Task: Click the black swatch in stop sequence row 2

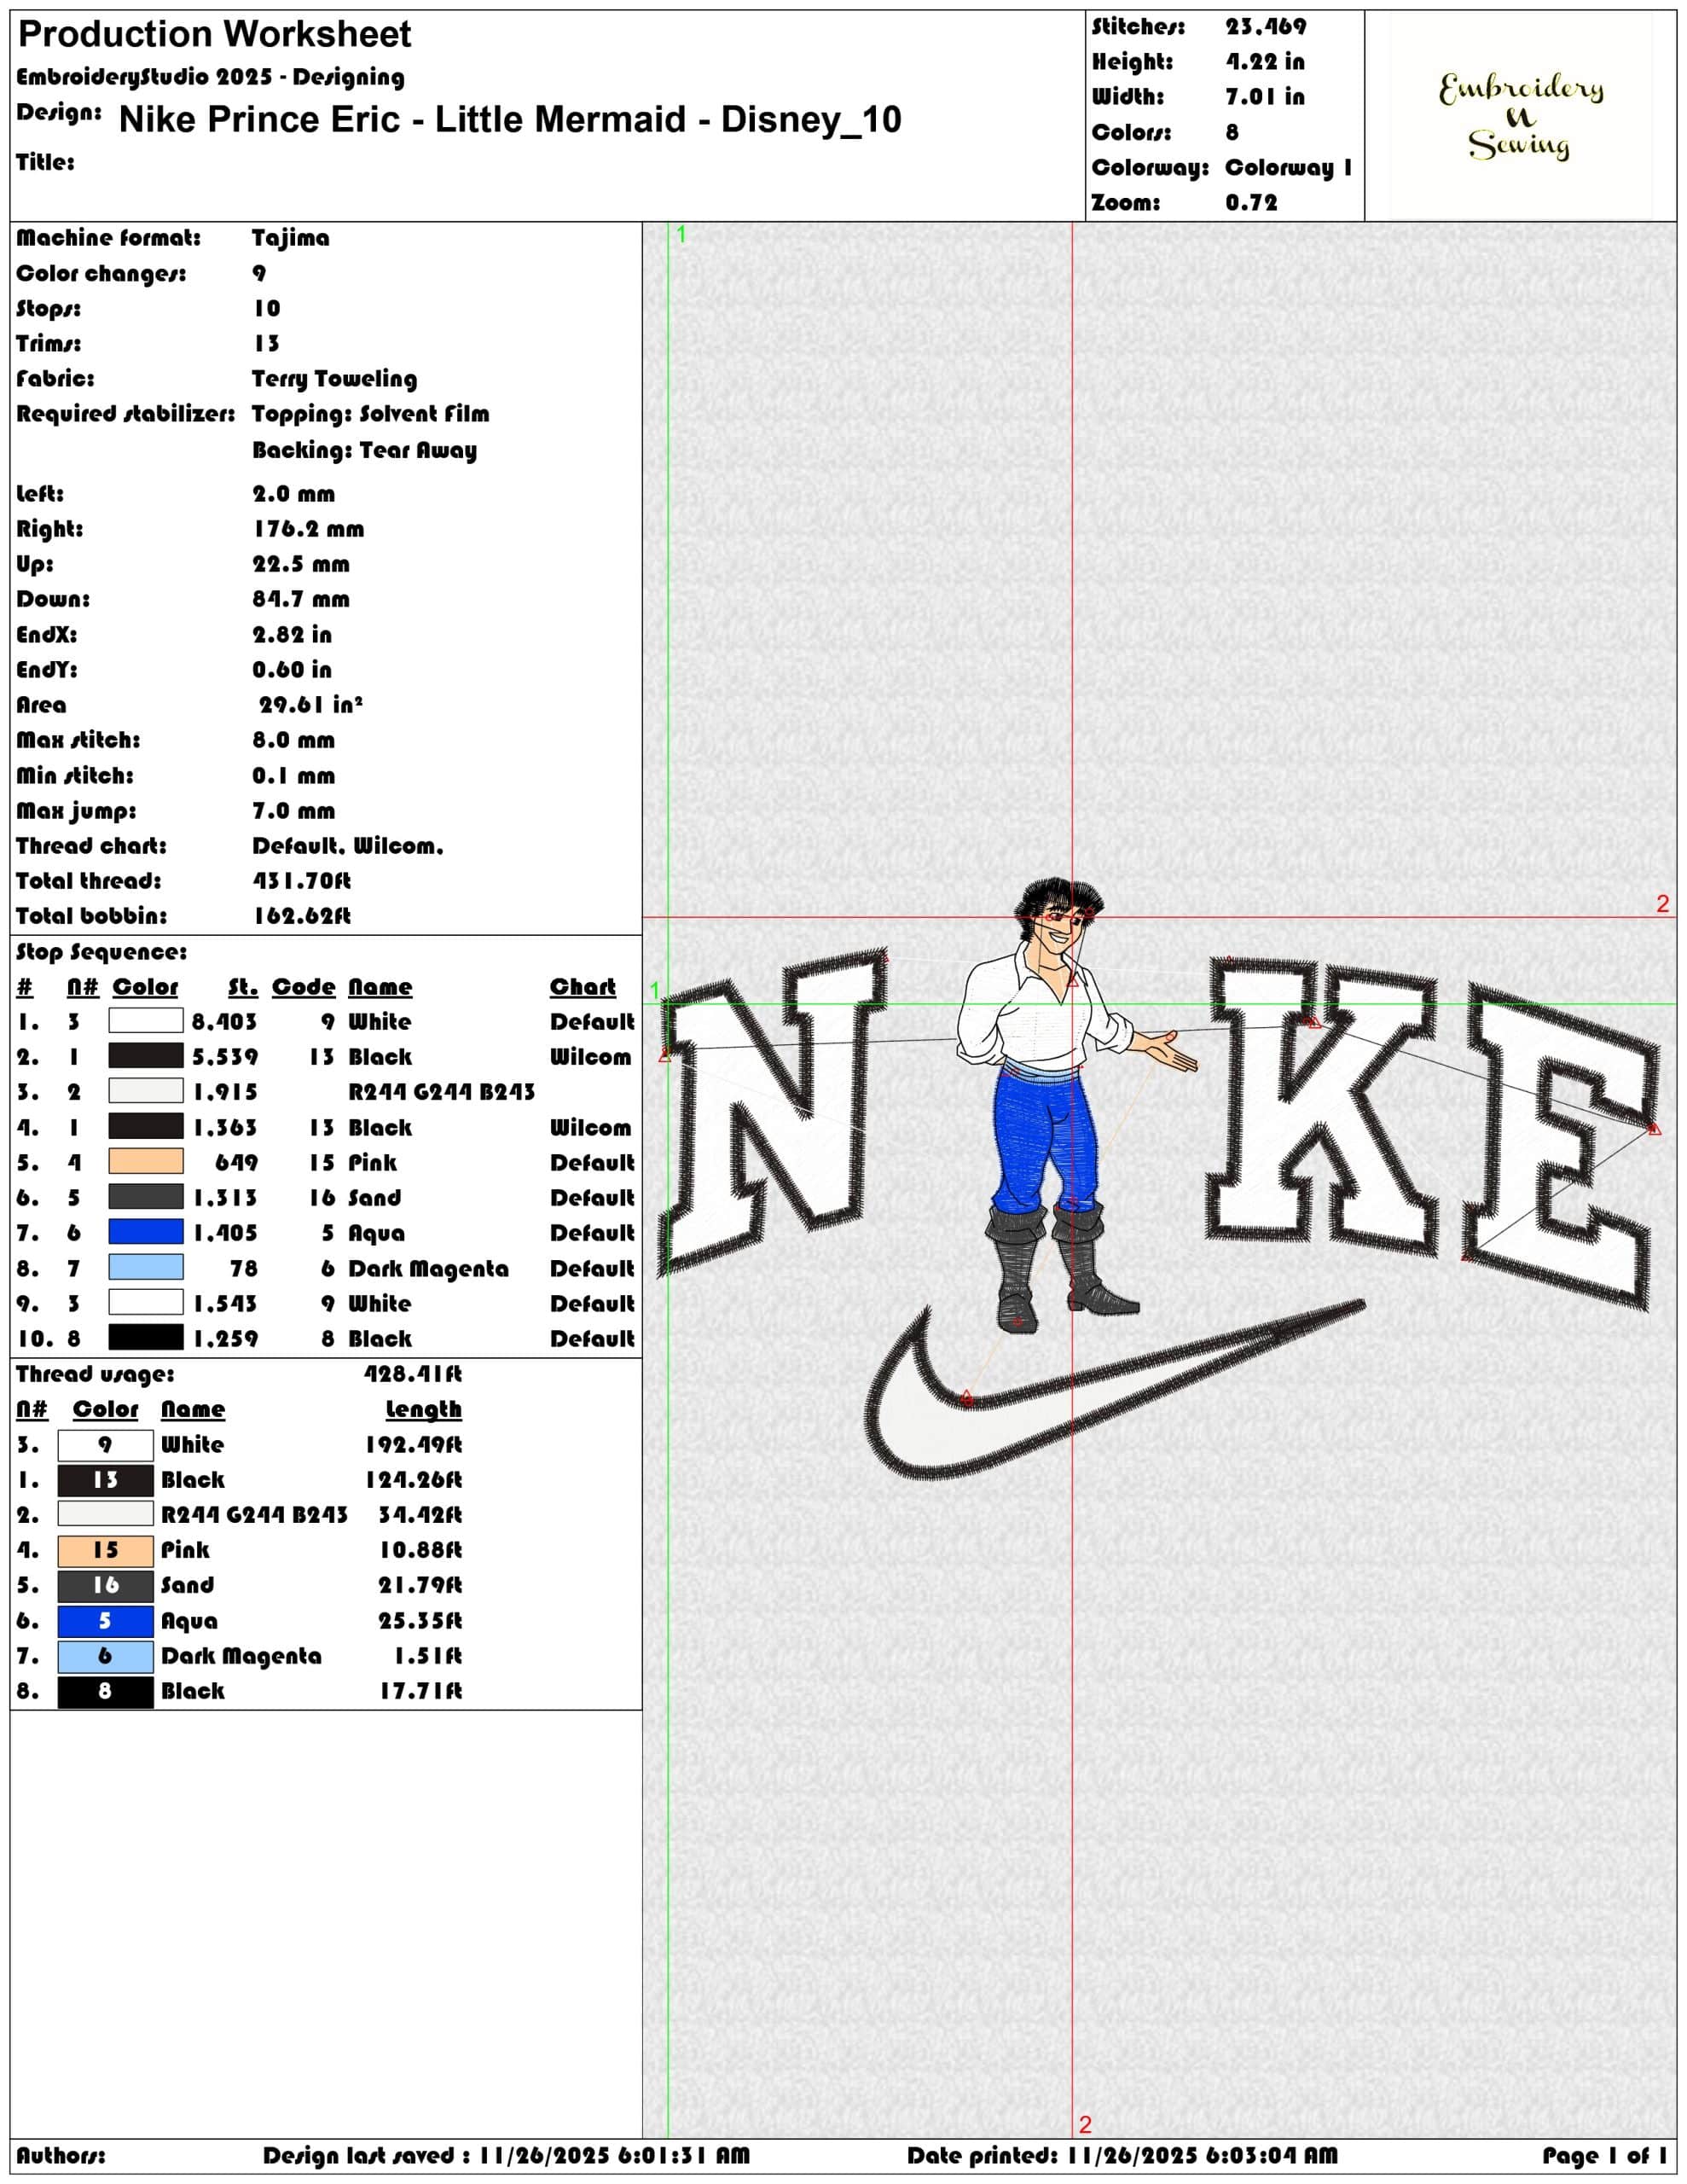Action: coord(146,1056)
